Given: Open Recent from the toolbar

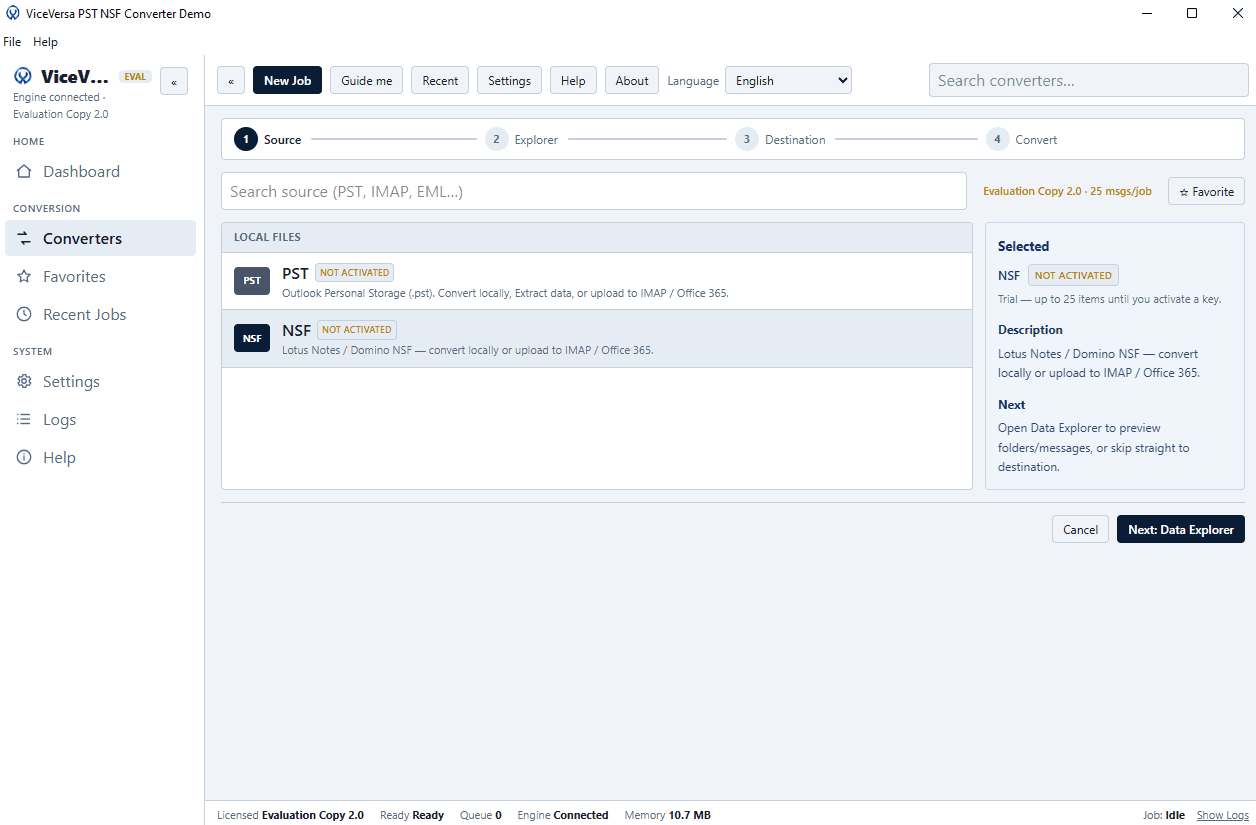Looking at the screenshot, I should pyautogui.click(x=440, y=81).
